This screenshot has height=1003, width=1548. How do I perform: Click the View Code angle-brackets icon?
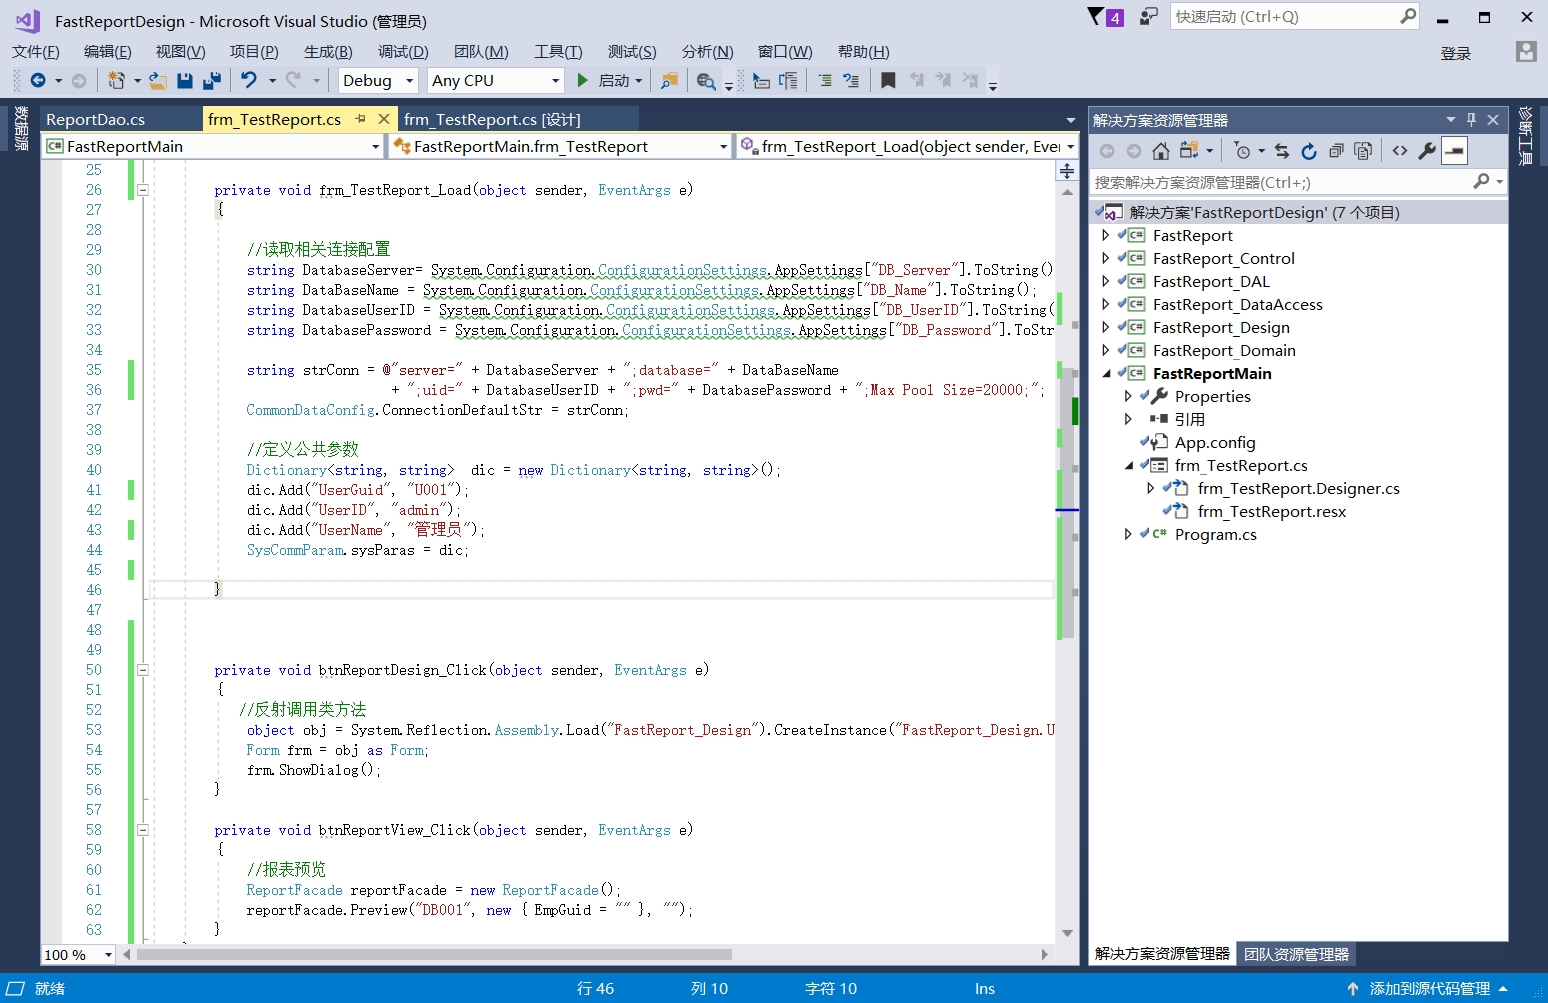(1400, 151)
